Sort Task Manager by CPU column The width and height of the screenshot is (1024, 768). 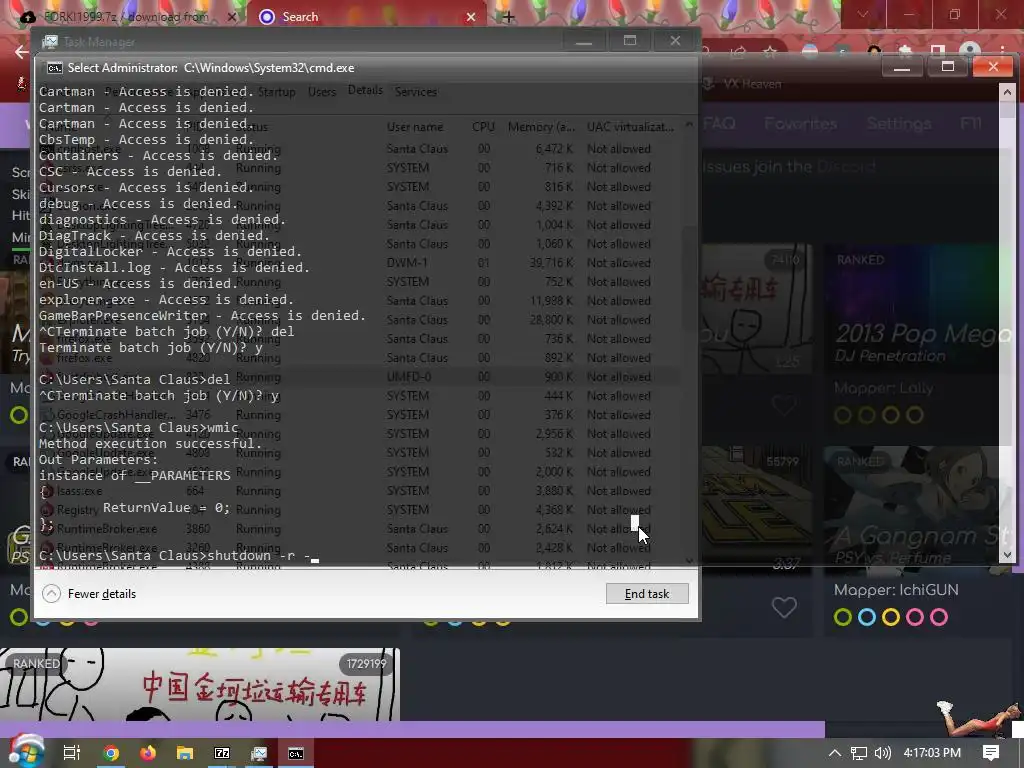(x=483, y=127)
